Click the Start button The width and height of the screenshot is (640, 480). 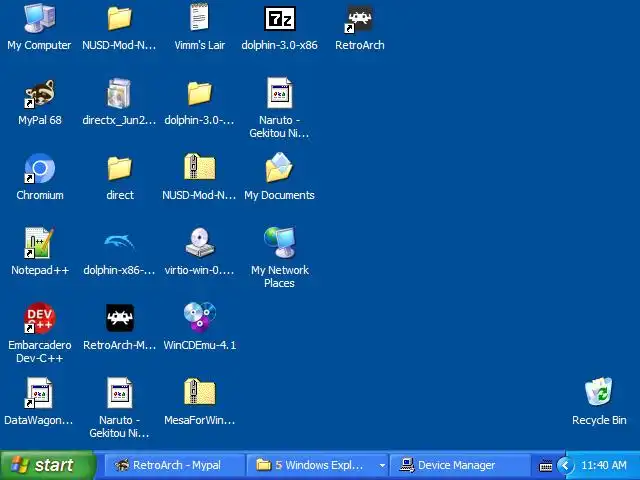coord(47,465)
